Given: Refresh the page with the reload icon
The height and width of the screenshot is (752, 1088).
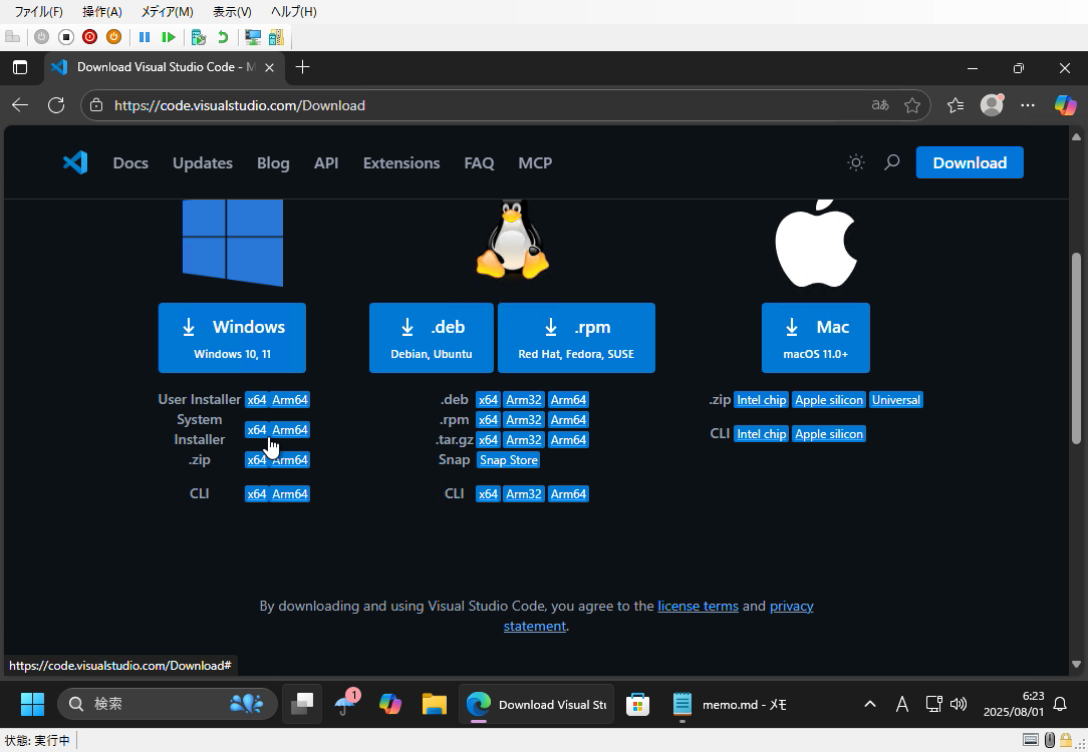Looking at the screenshot, I should [56, 105].
